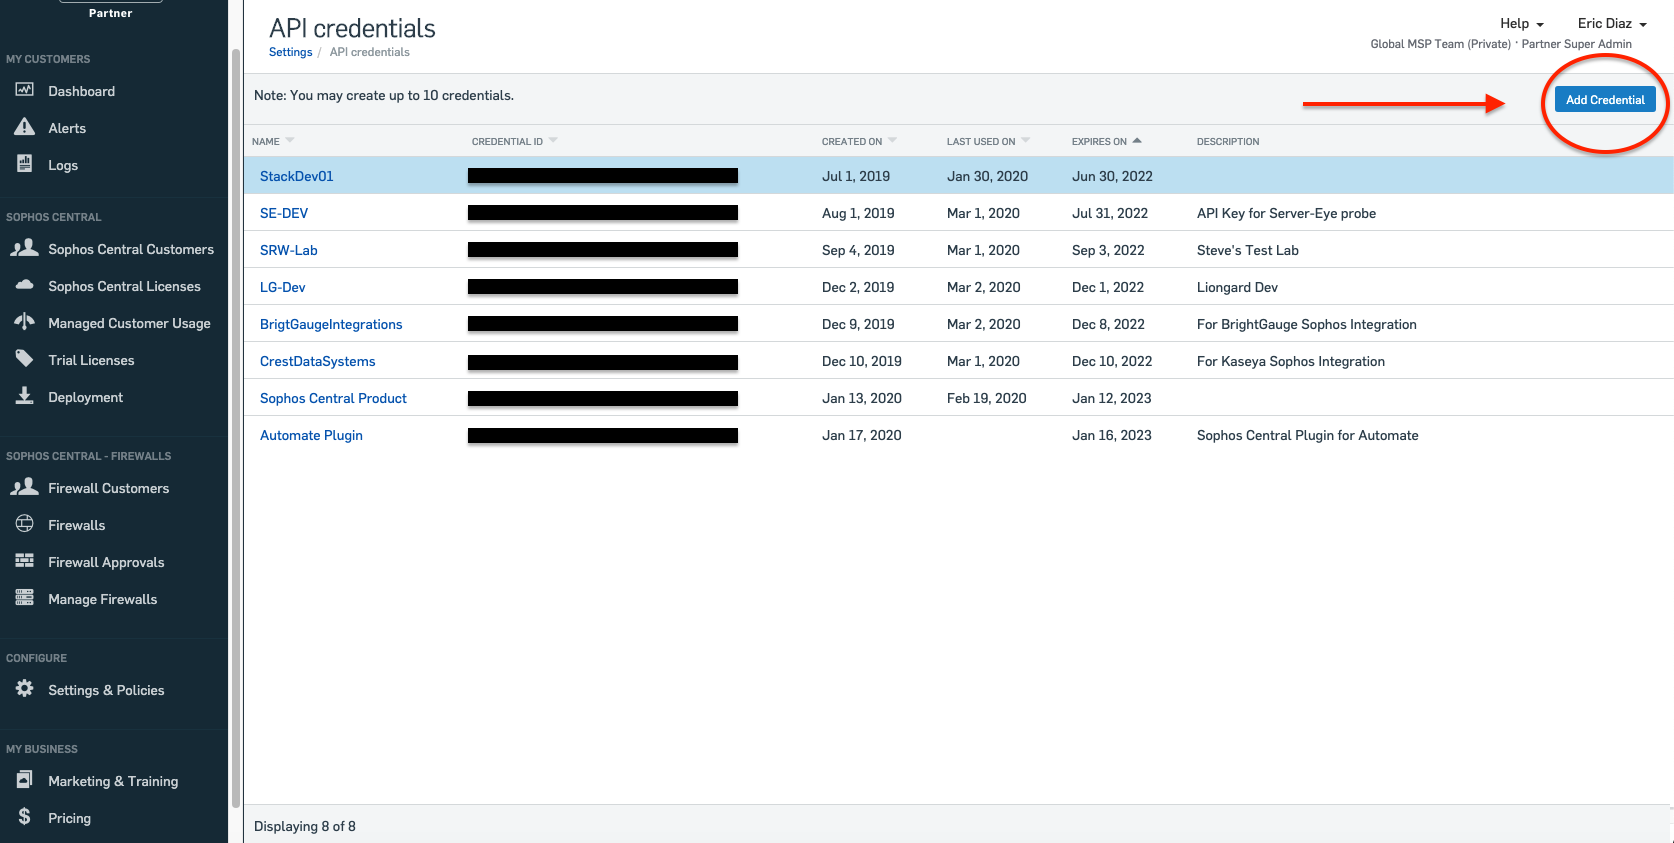Click the Trial Licenses tag icon

coord(24,359)
